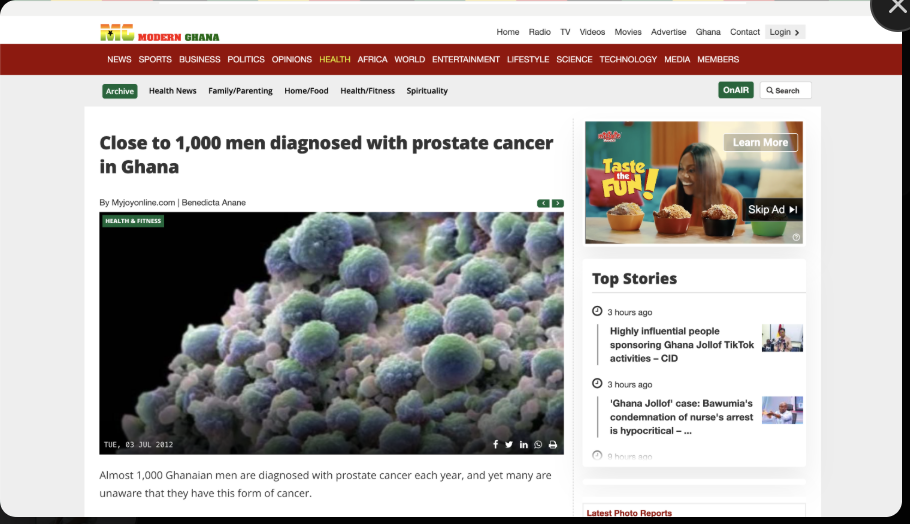Click the ad info icon
This screenshot has width=910, height=524.
click(796, 237)
